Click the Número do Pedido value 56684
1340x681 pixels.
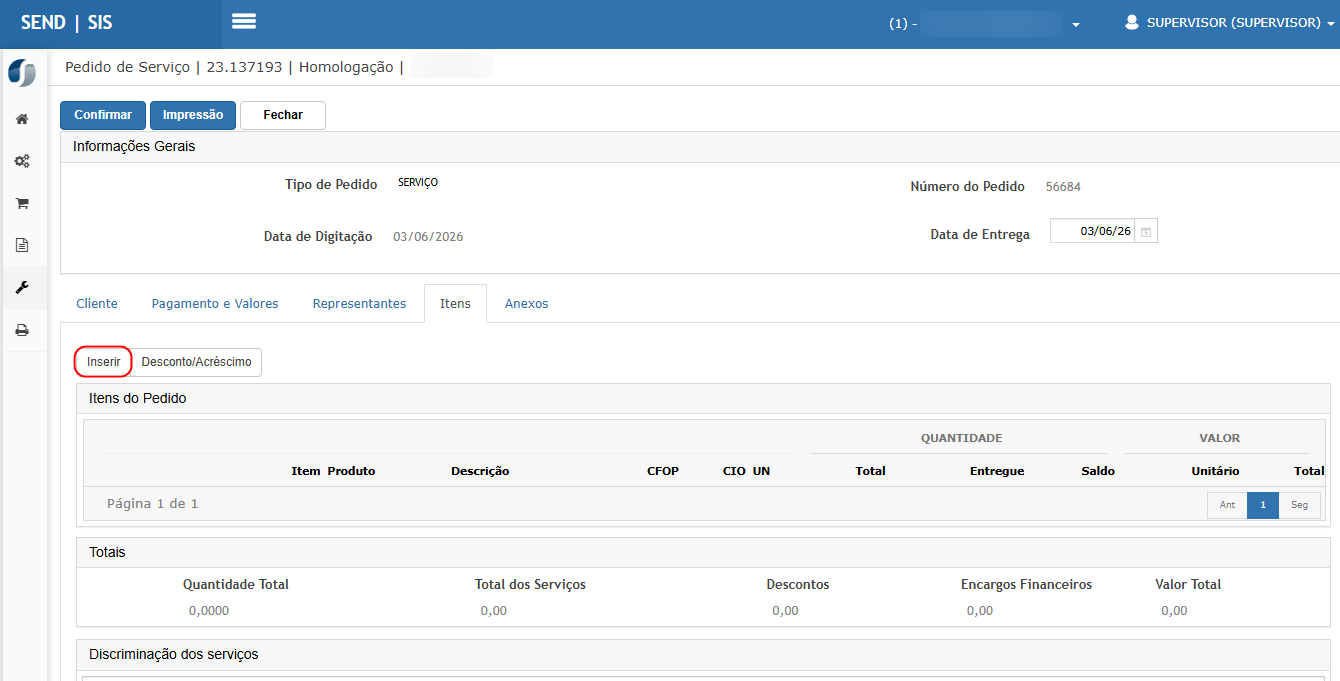pos(1063,187)
